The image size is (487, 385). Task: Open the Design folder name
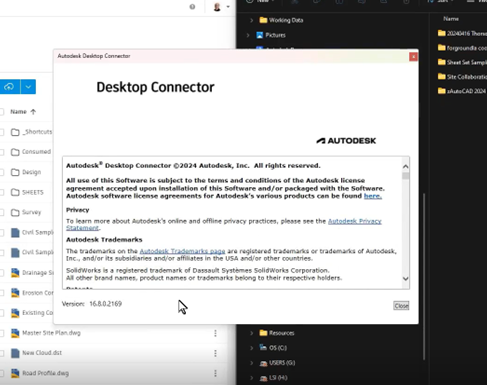point(32,172)
